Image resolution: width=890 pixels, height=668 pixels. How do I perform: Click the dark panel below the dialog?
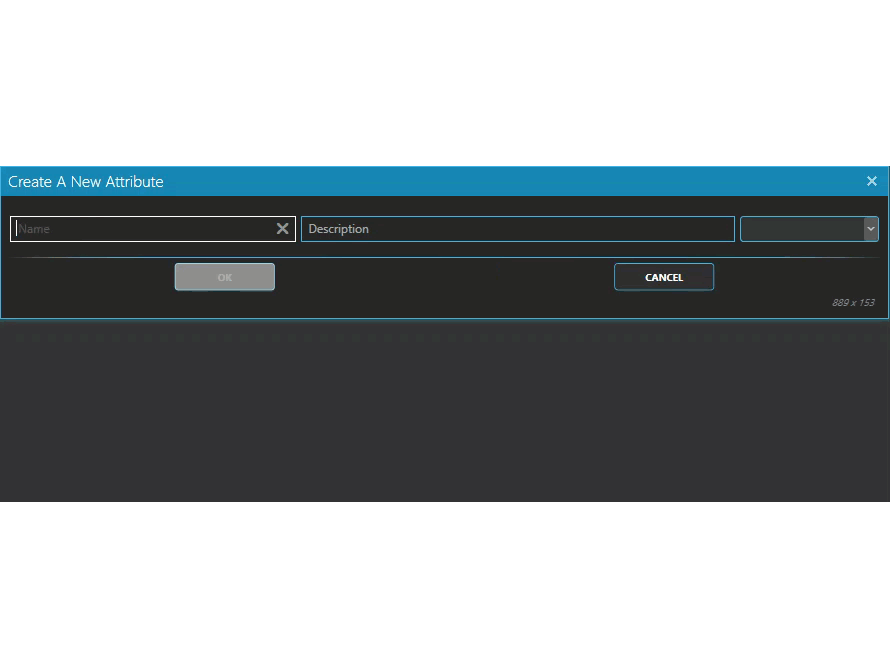(445, 410)
